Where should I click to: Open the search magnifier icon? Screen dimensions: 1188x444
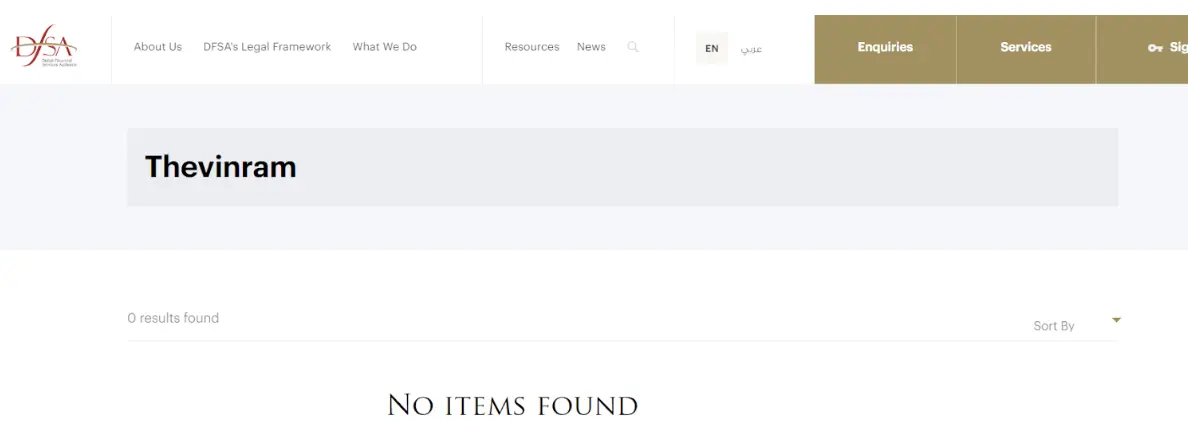tap(633, 47)
